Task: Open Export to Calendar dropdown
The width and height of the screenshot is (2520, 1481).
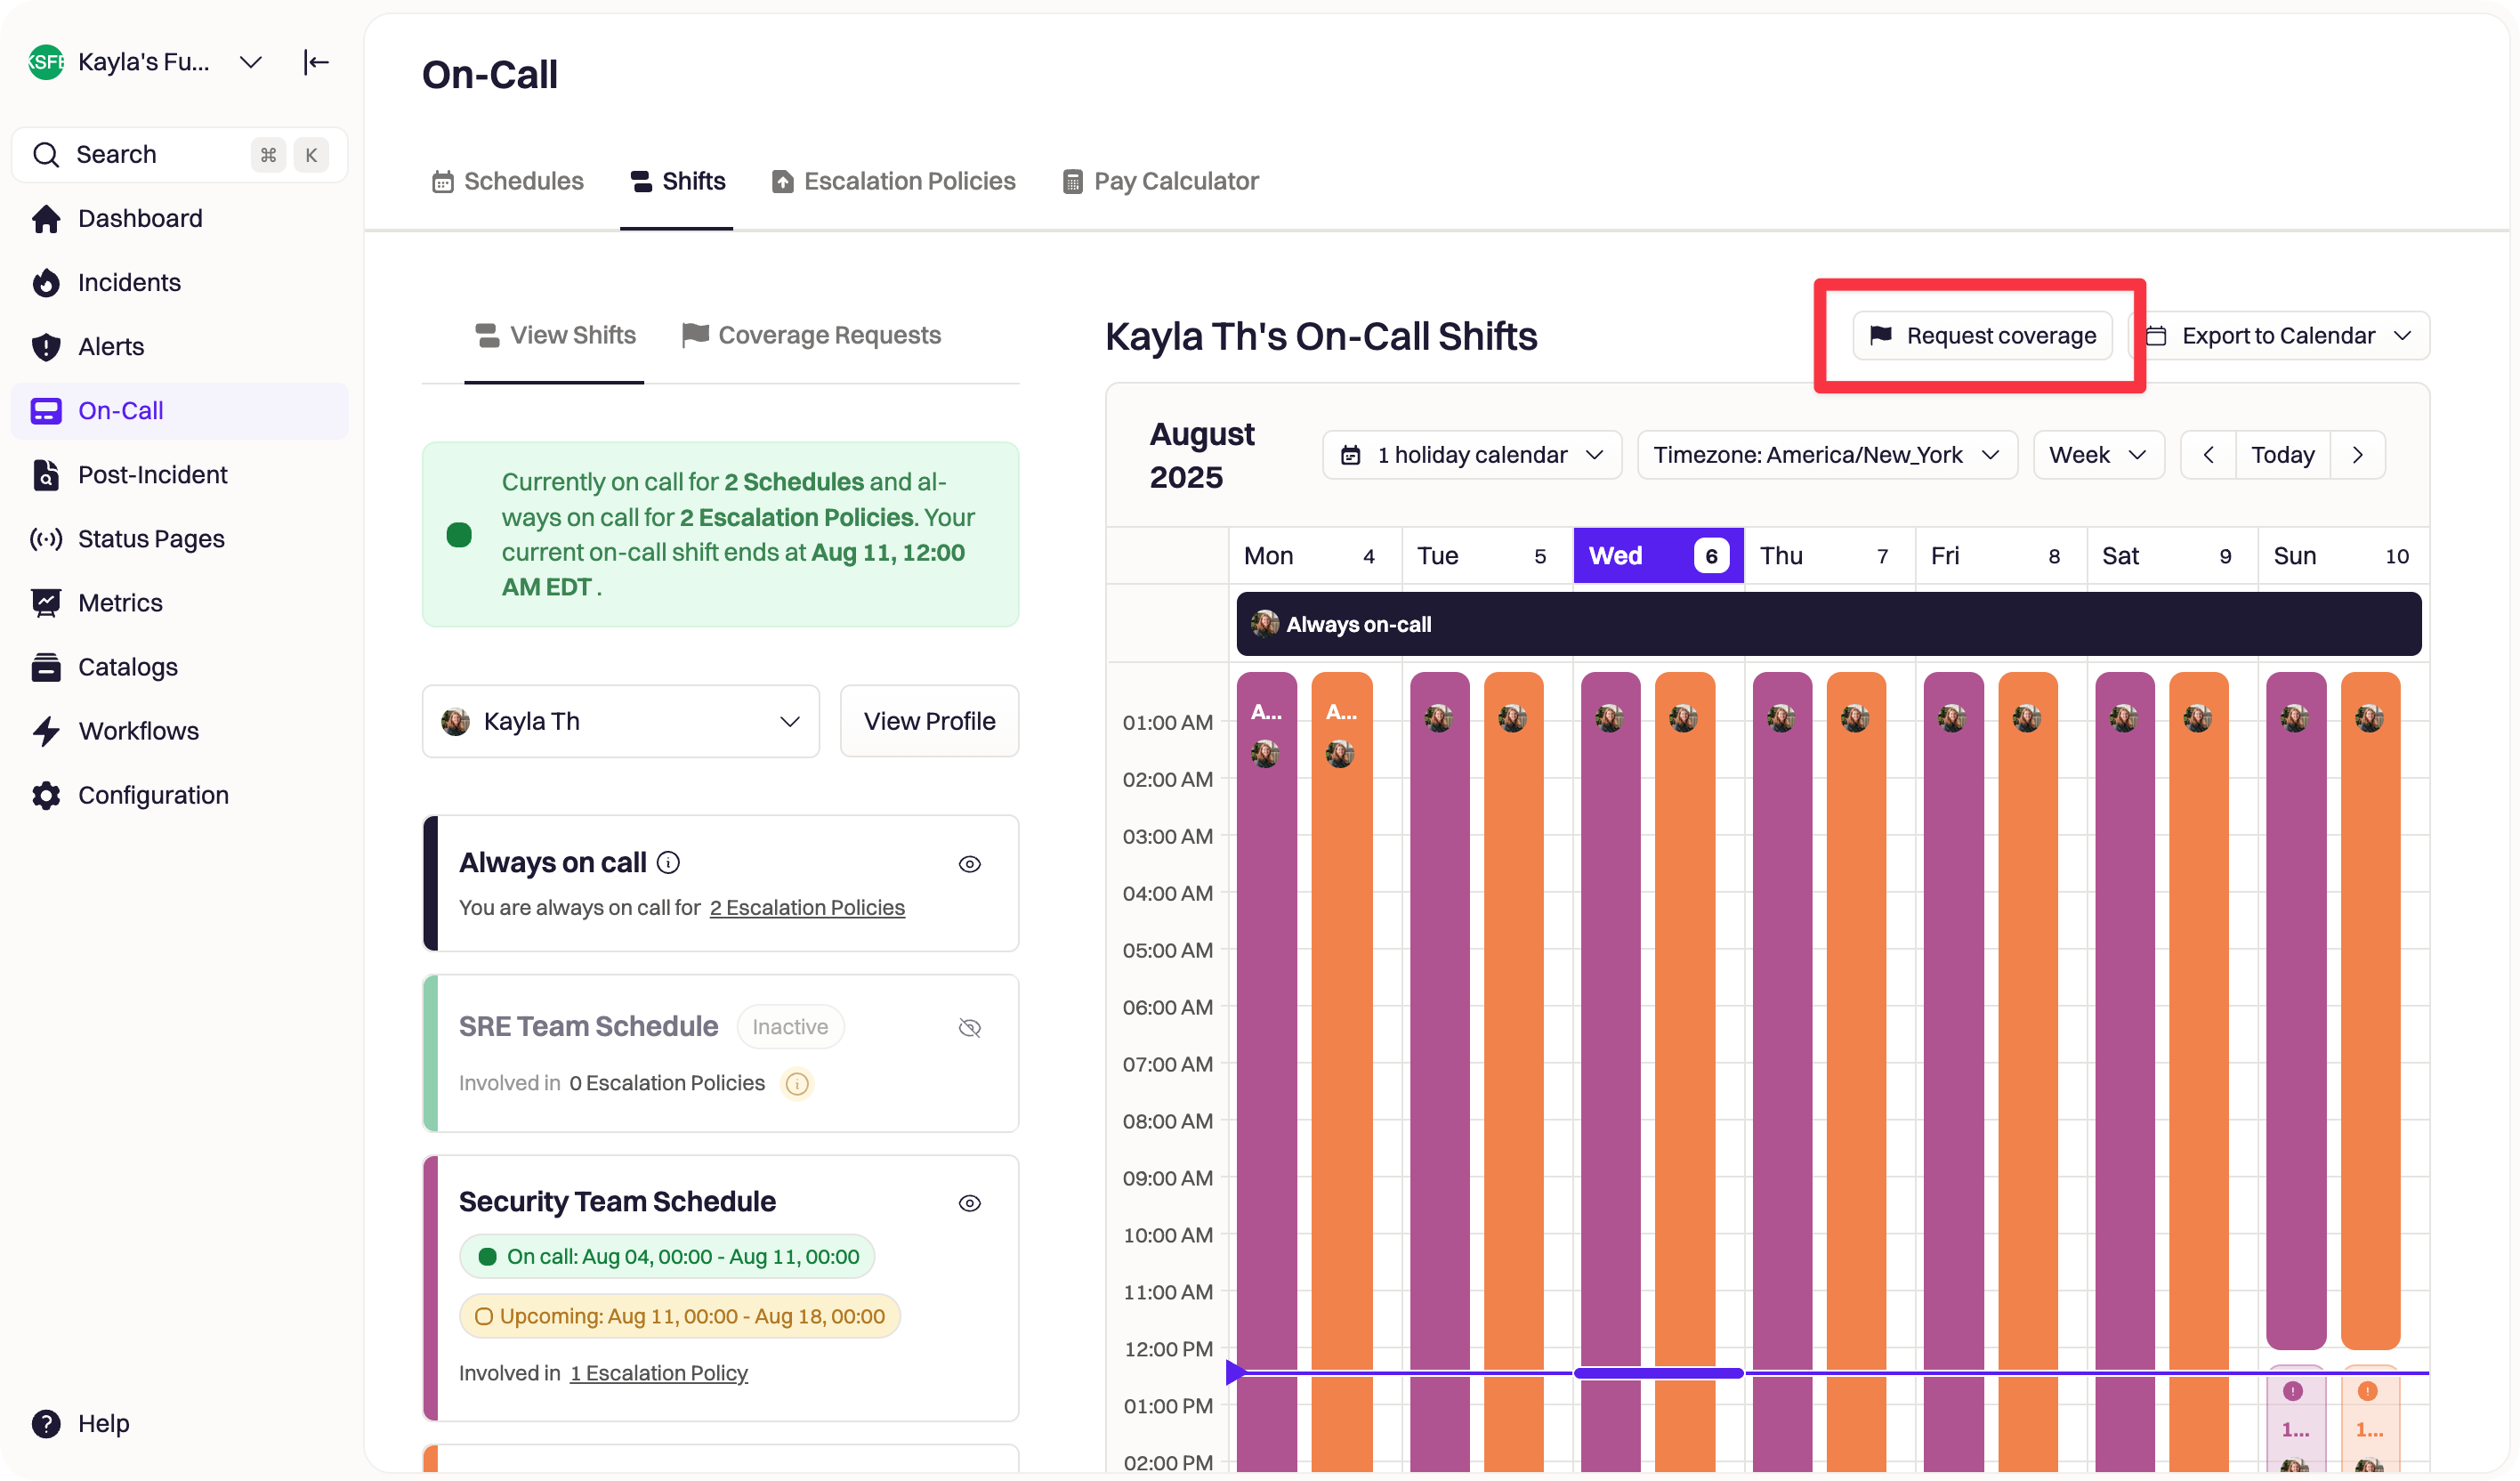Action: coord(2280,335)
